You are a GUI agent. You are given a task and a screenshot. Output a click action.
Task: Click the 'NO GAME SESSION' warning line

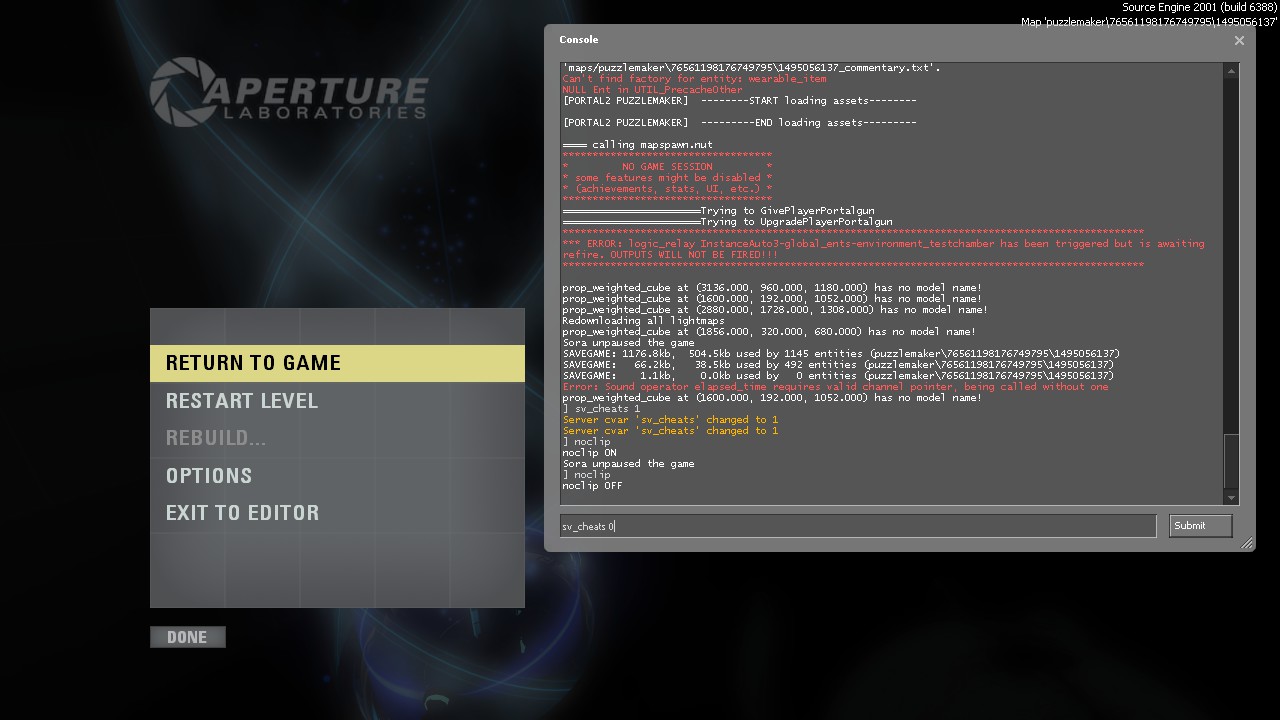667,167
